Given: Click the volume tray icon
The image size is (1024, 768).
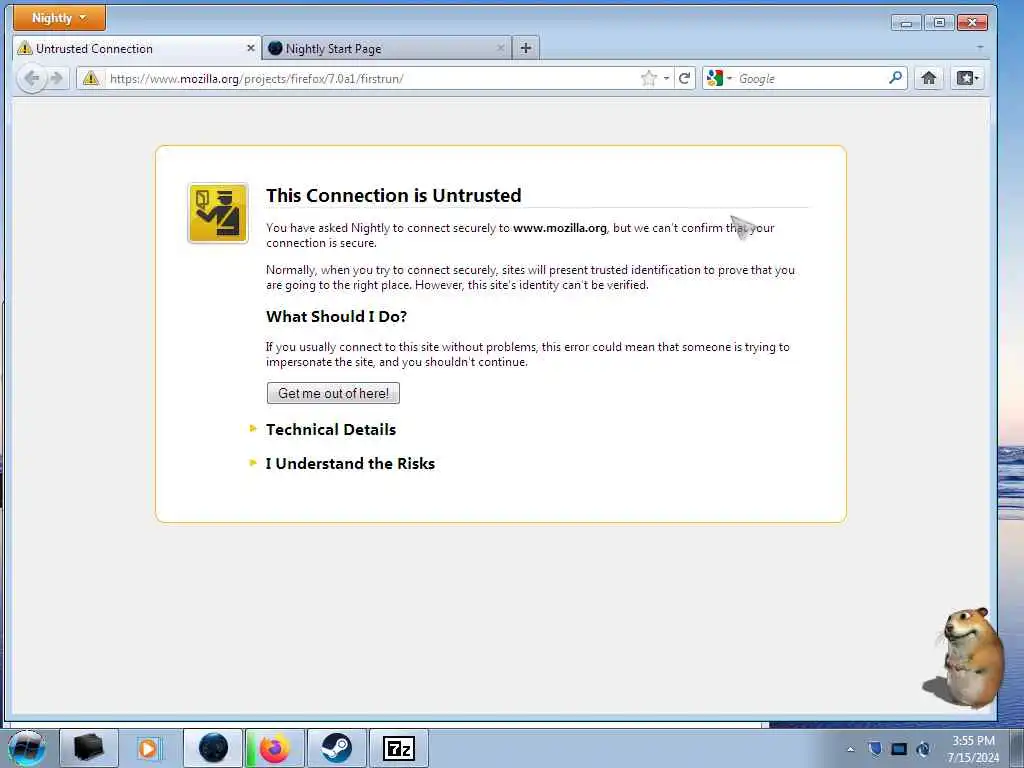Looking at the screenshot, I should coord(923,748).
